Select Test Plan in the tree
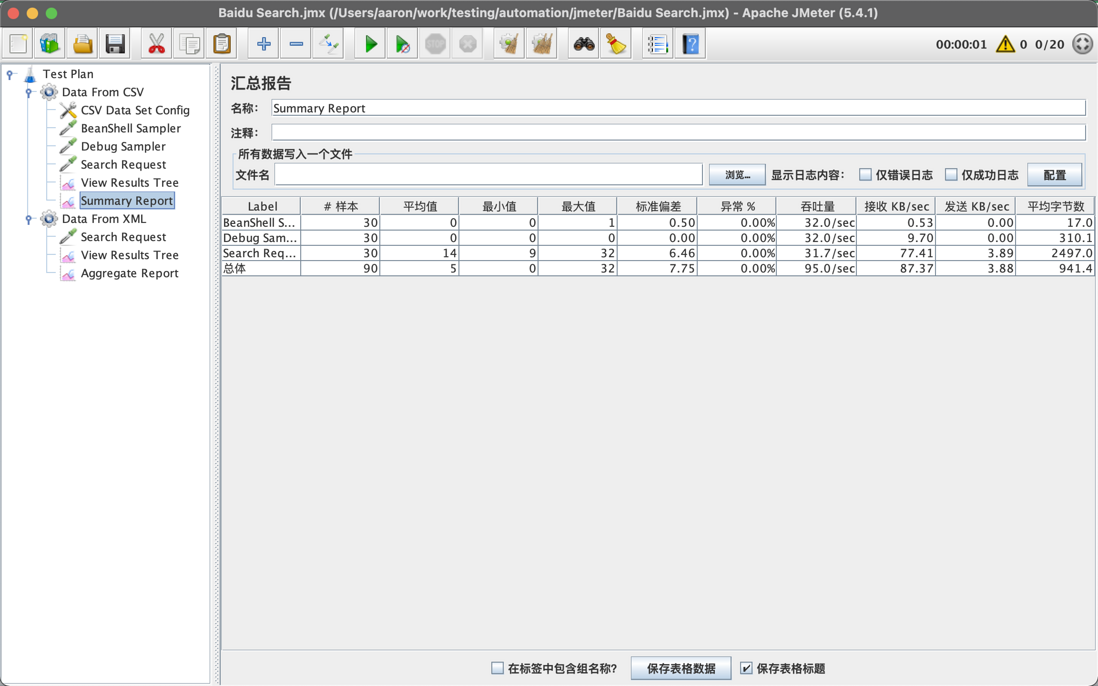The image size is (1098, 686). (x=67, y=74)
